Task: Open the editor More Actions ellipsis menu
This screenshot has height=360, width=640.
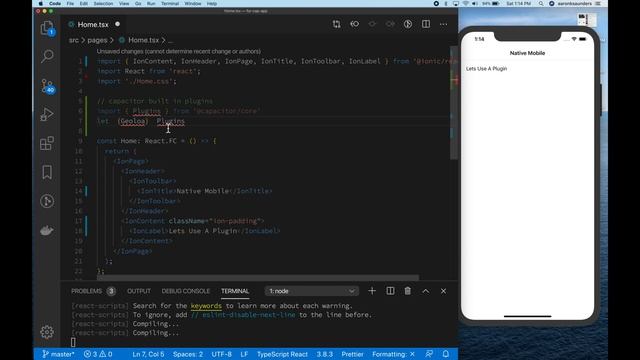Action: 443,24
